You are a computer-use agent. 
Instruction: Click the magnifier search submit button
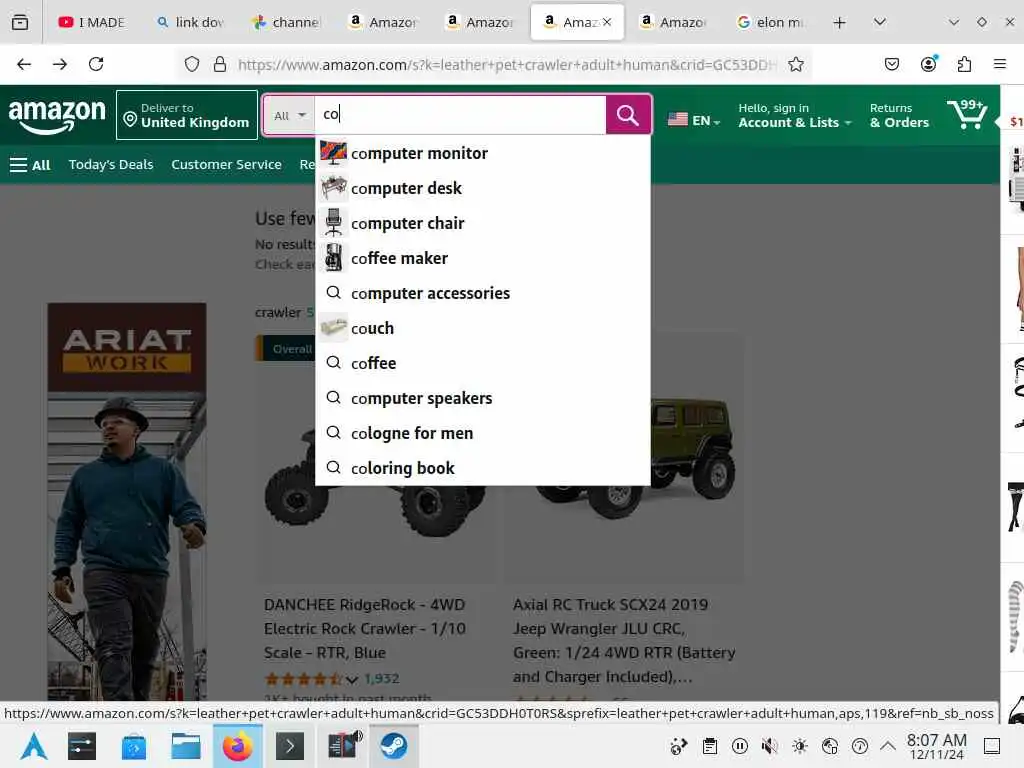[x=627, y=115]
